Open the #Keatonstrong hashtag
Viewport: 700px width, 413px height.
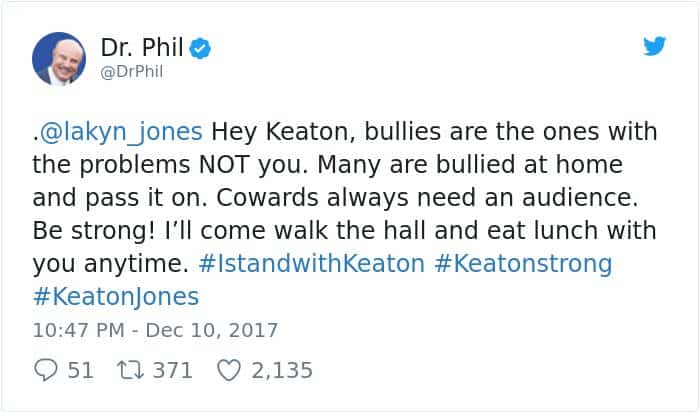pyautogui.click(x=517, y=265)
